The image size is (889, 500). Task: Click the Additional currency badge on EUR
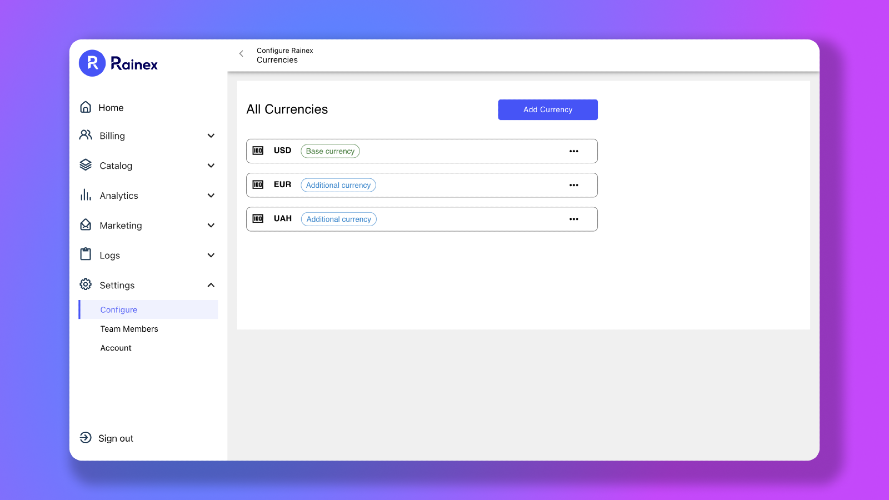pos(338,185)
